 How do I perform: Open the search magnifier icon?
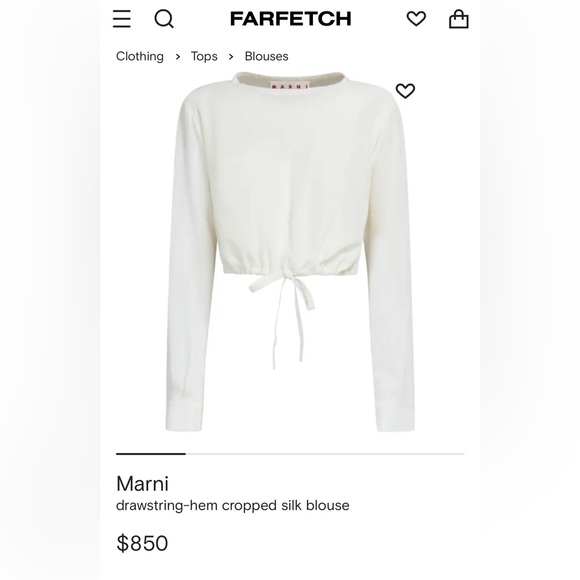pos(164,18)
